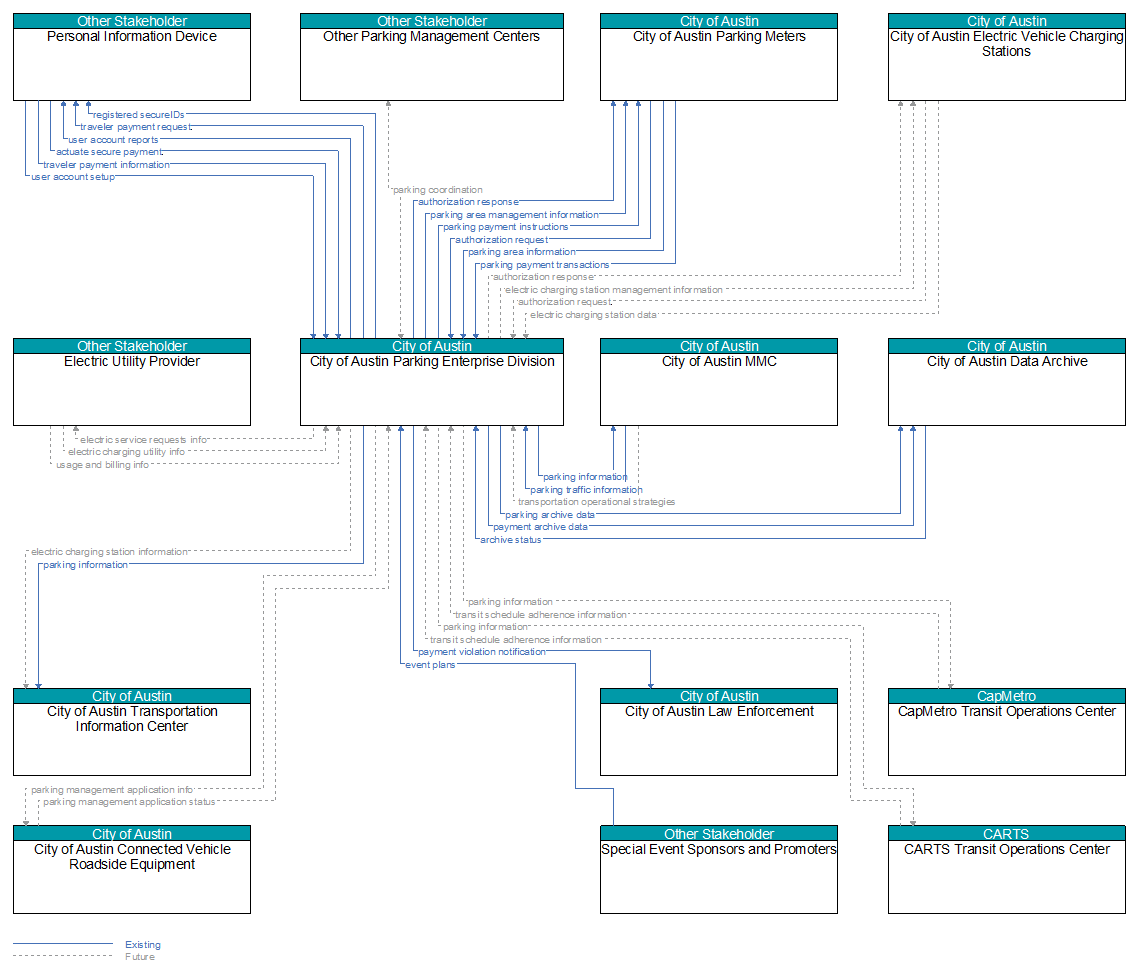The height and width of the screenshot is (975, 1136).
Task: Click the 'archive status' flow label
Action: pyautogui.click(x=511, y=540)
